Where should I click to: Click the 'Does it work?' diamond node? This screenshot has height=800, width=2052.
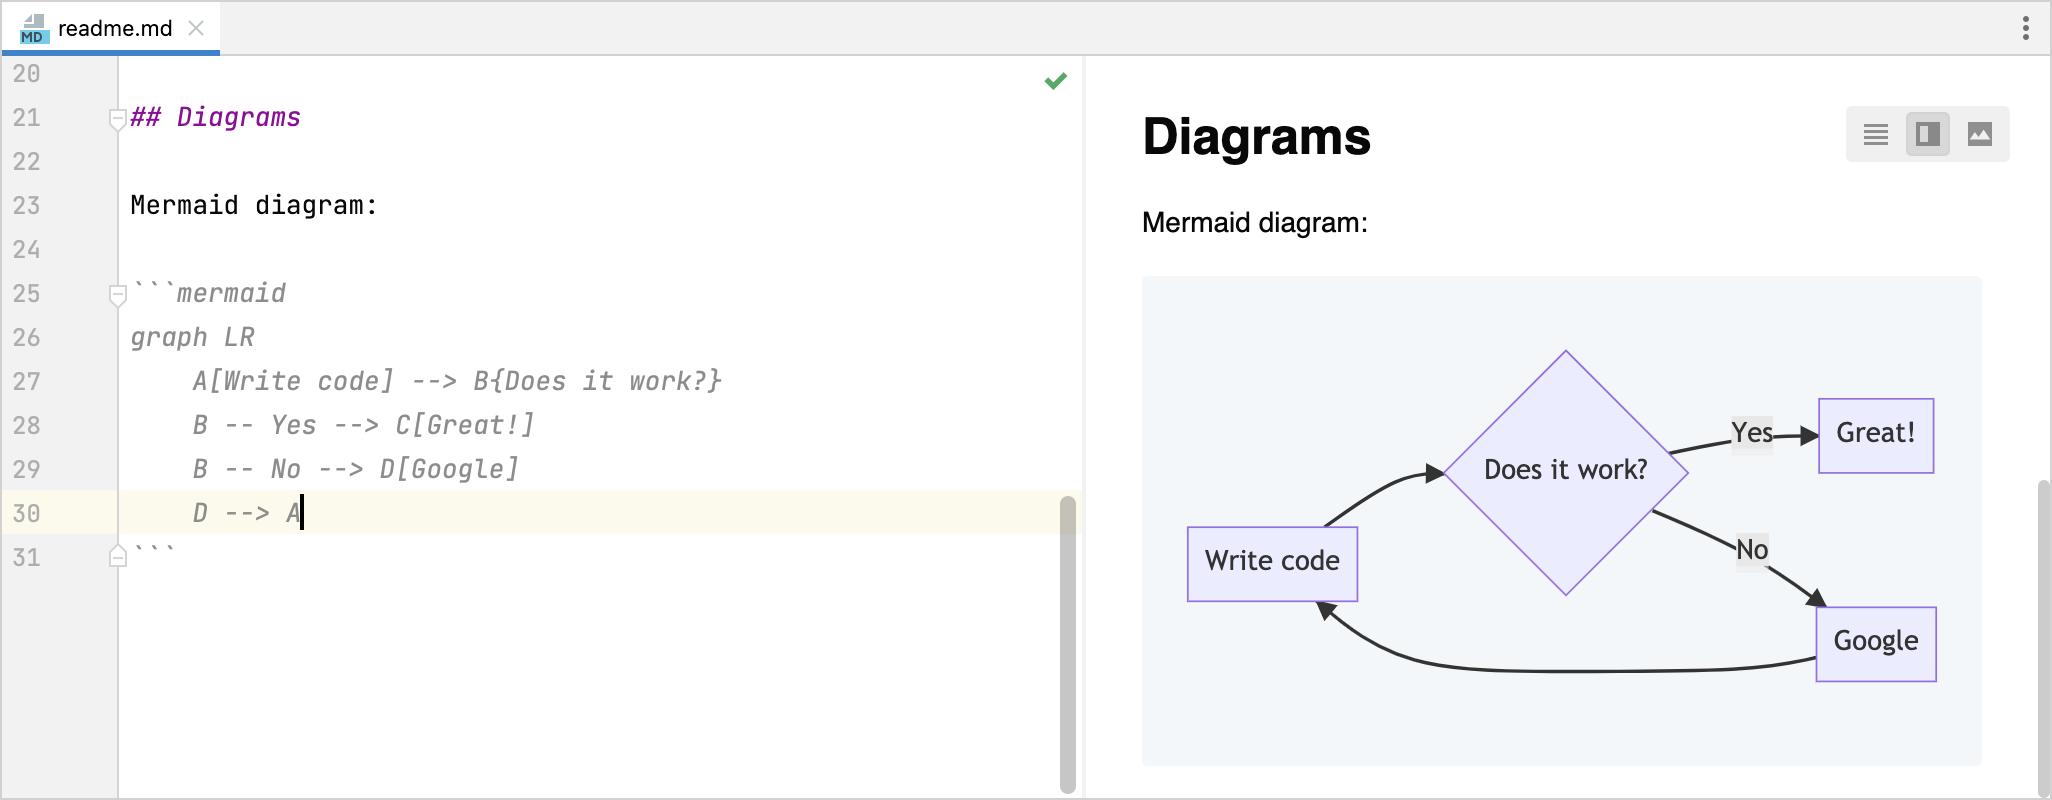pos(1565,472)
